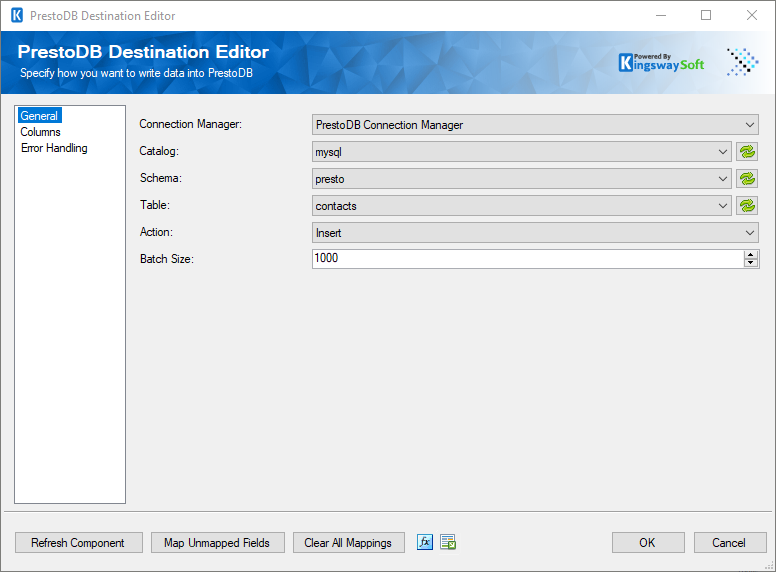Click the Connection Manager label
The image size is (776, 572).
point(191,124)
